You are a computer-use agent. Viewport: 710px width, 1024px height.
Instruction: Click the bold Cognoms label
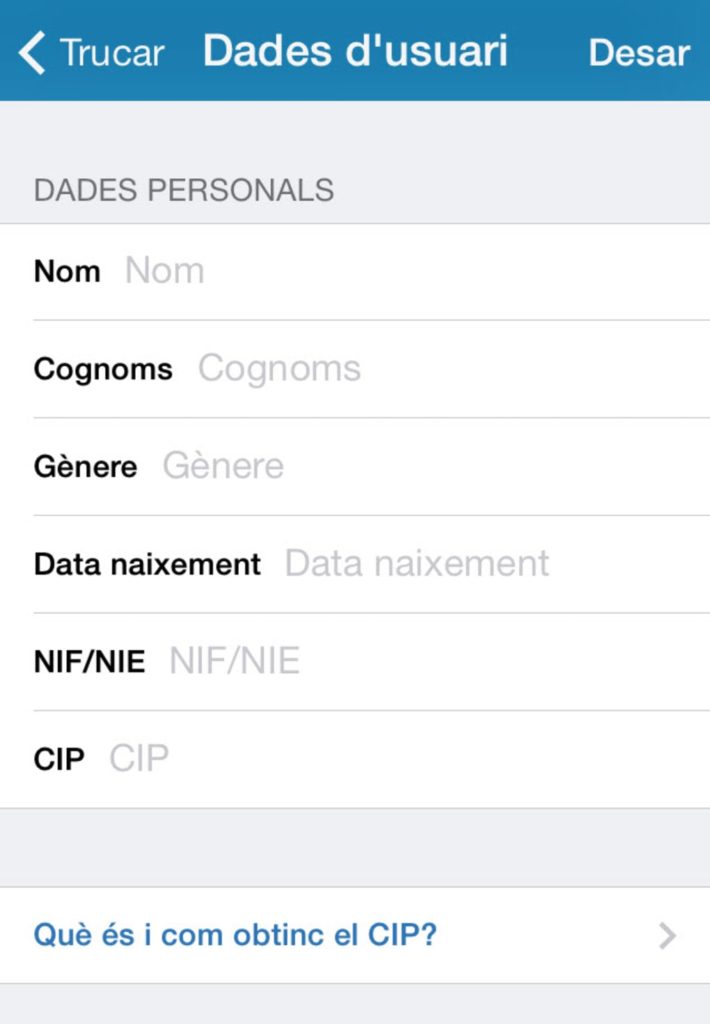click(x=103, y=369)
